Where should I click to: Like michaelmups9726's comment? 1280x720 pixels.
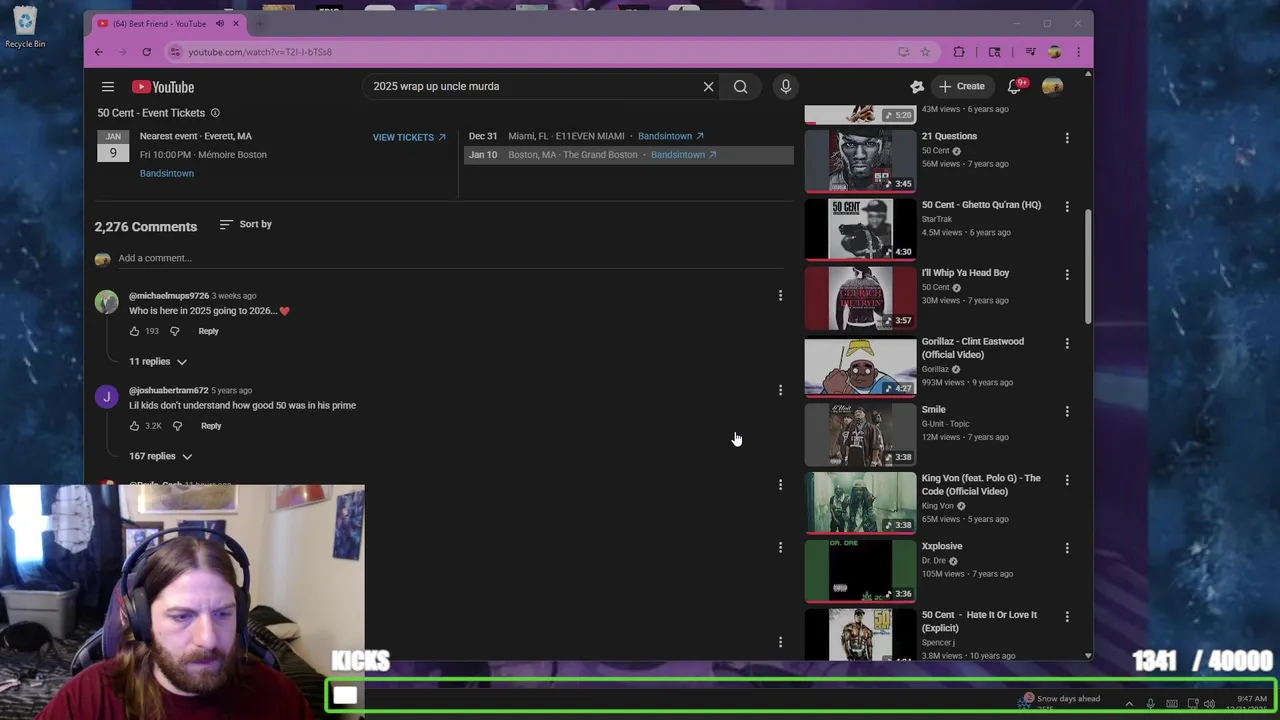click(134, 331)
